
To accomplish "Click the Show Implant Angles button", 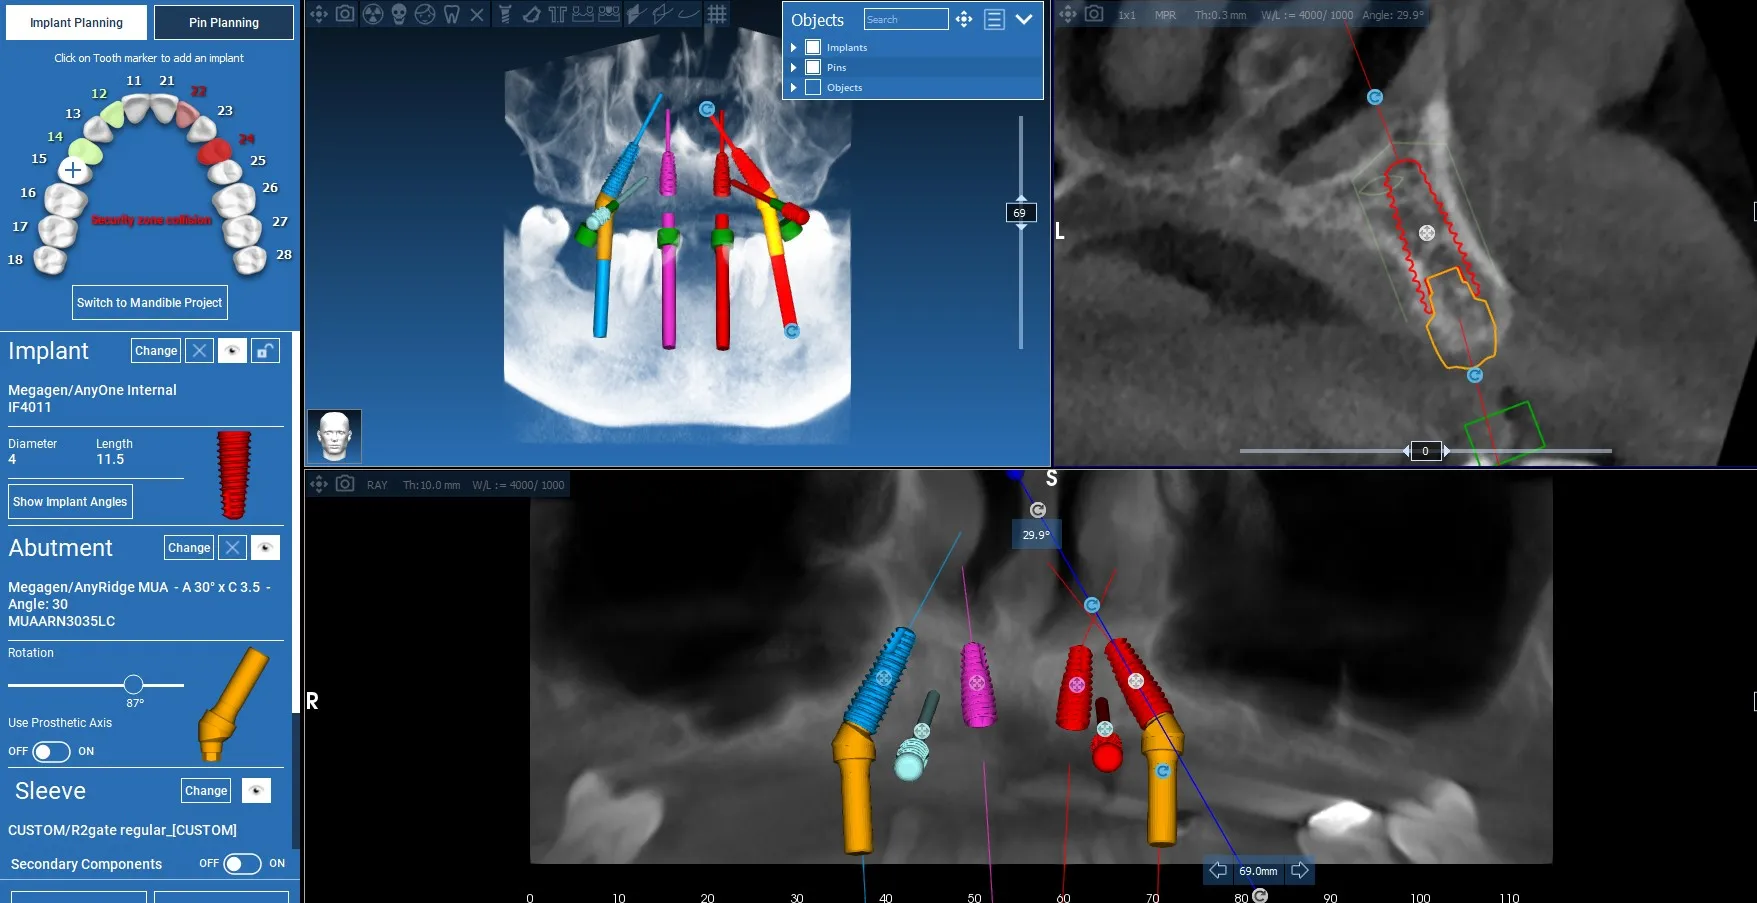I will point(70,502).
